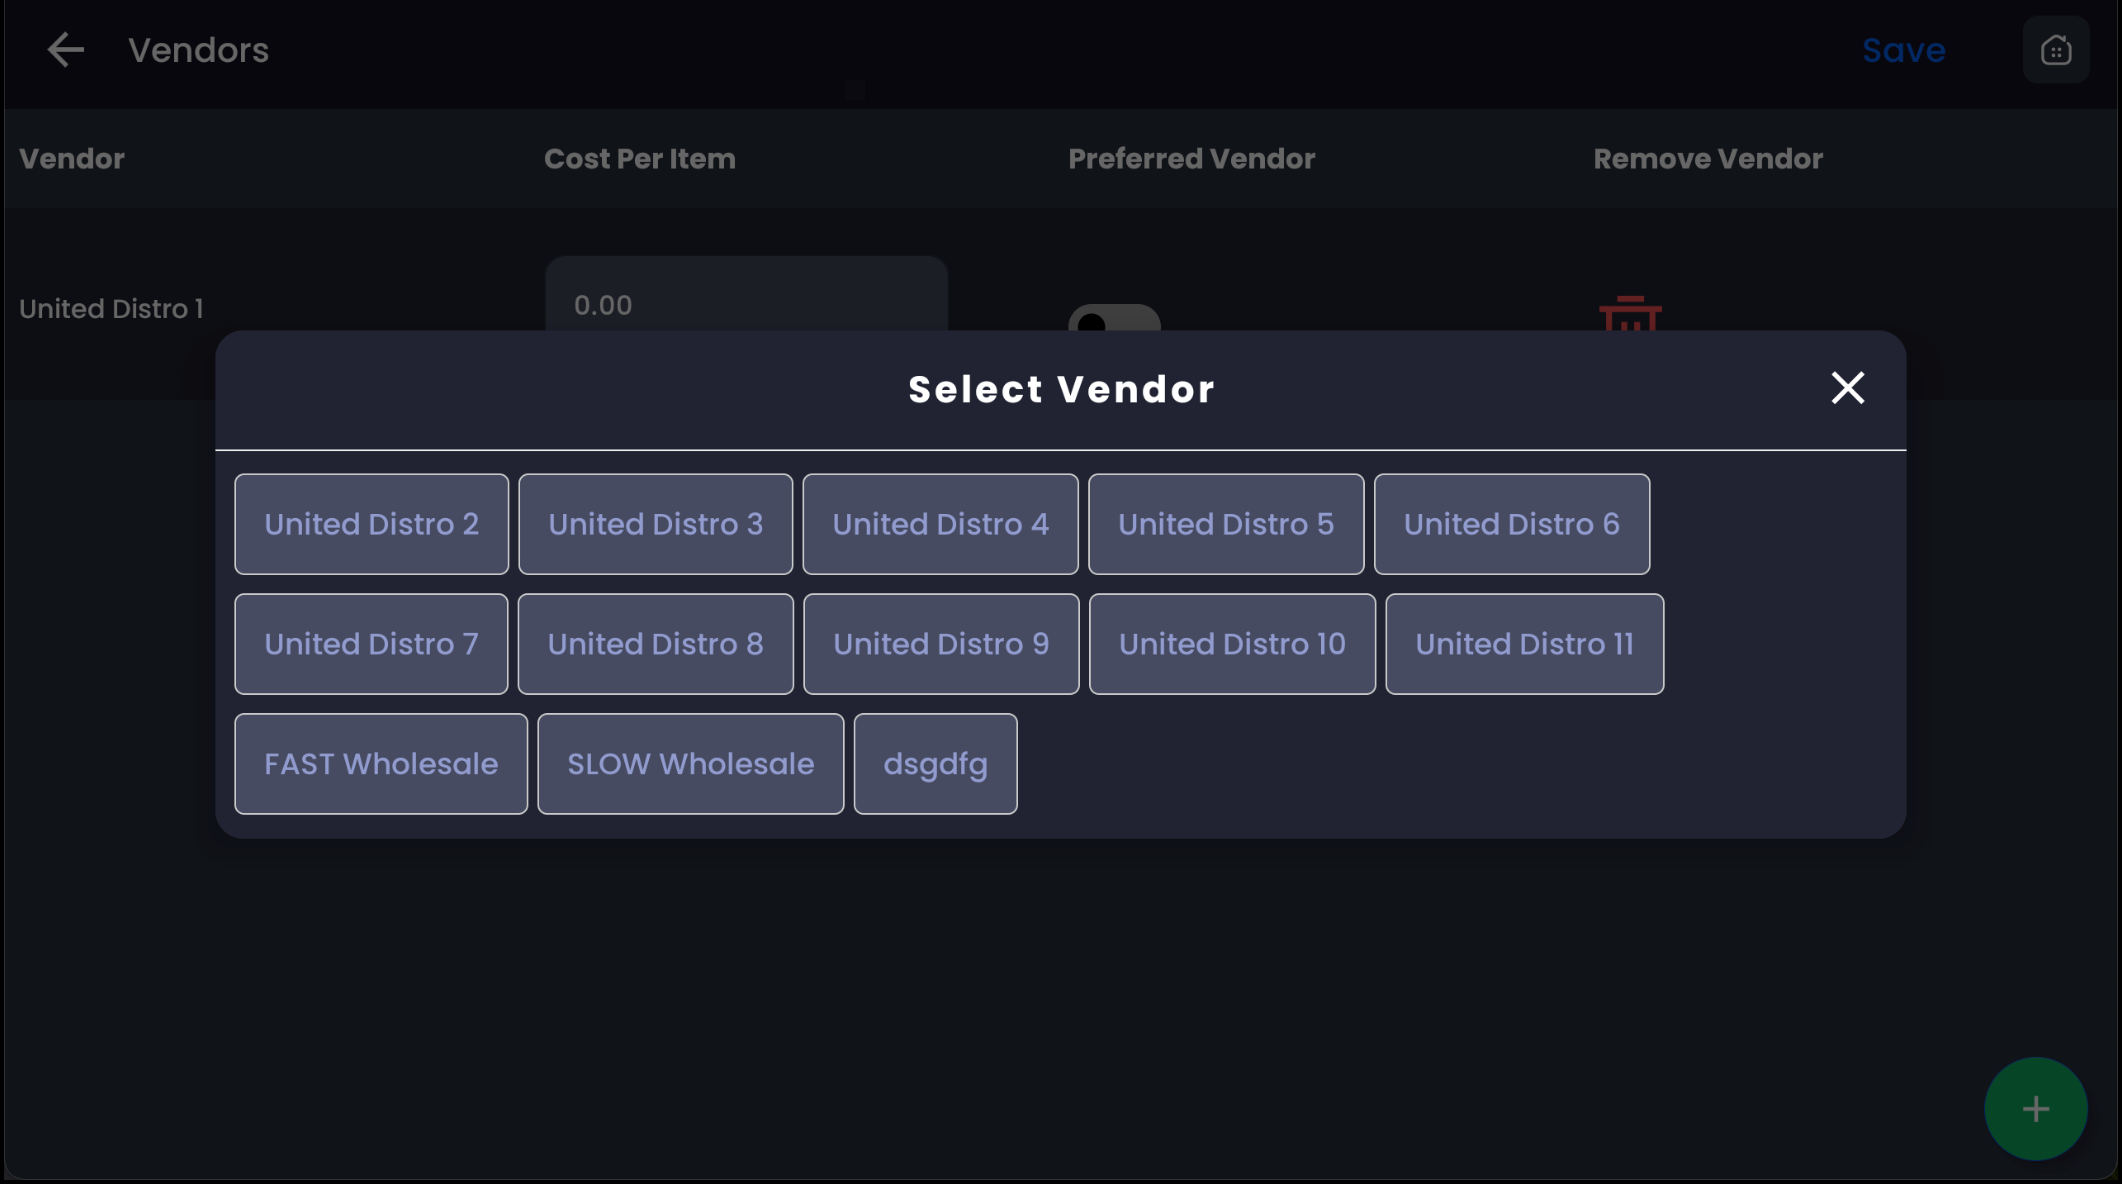Close the Select Vendor dialog

tap(1847, 388)
